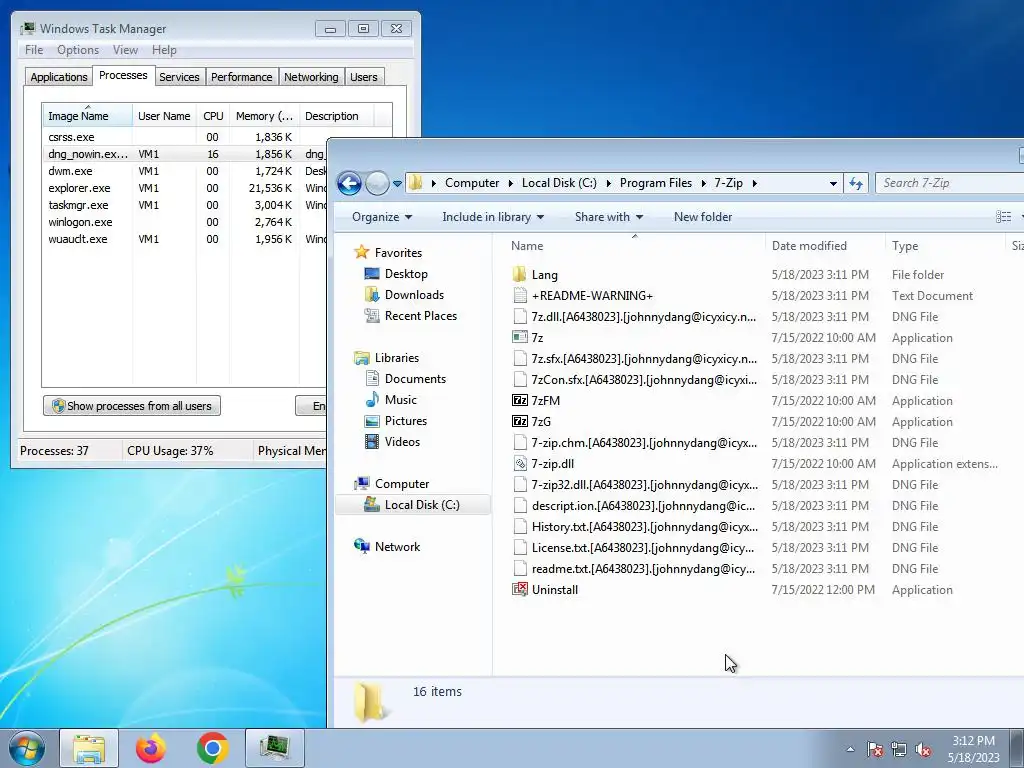Viewport: 1024px width, 768px height.
Task: Select Libraries icon in navigation pane
Action: 361,358
